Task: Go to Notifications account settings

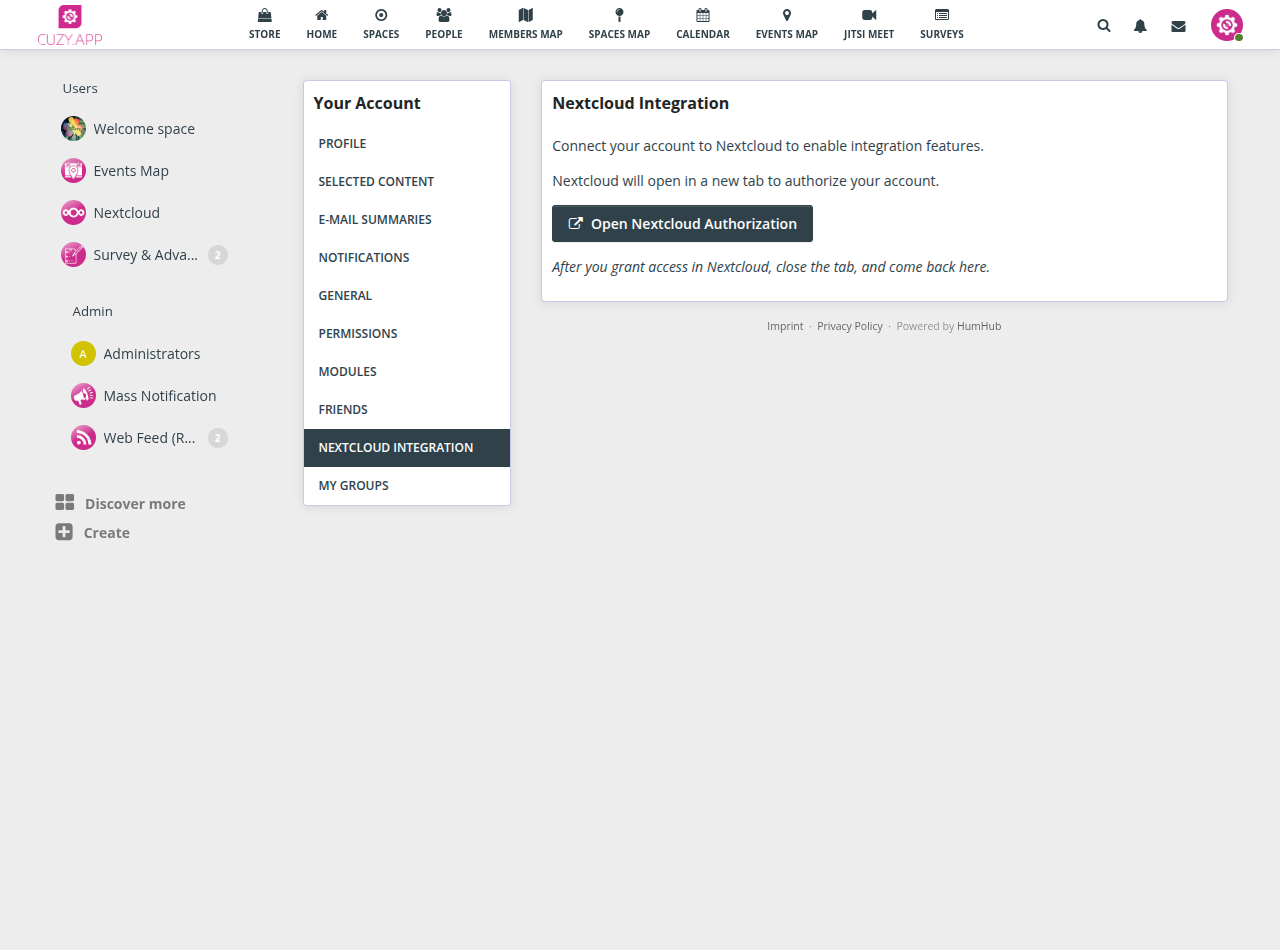Action: point(364,258)
